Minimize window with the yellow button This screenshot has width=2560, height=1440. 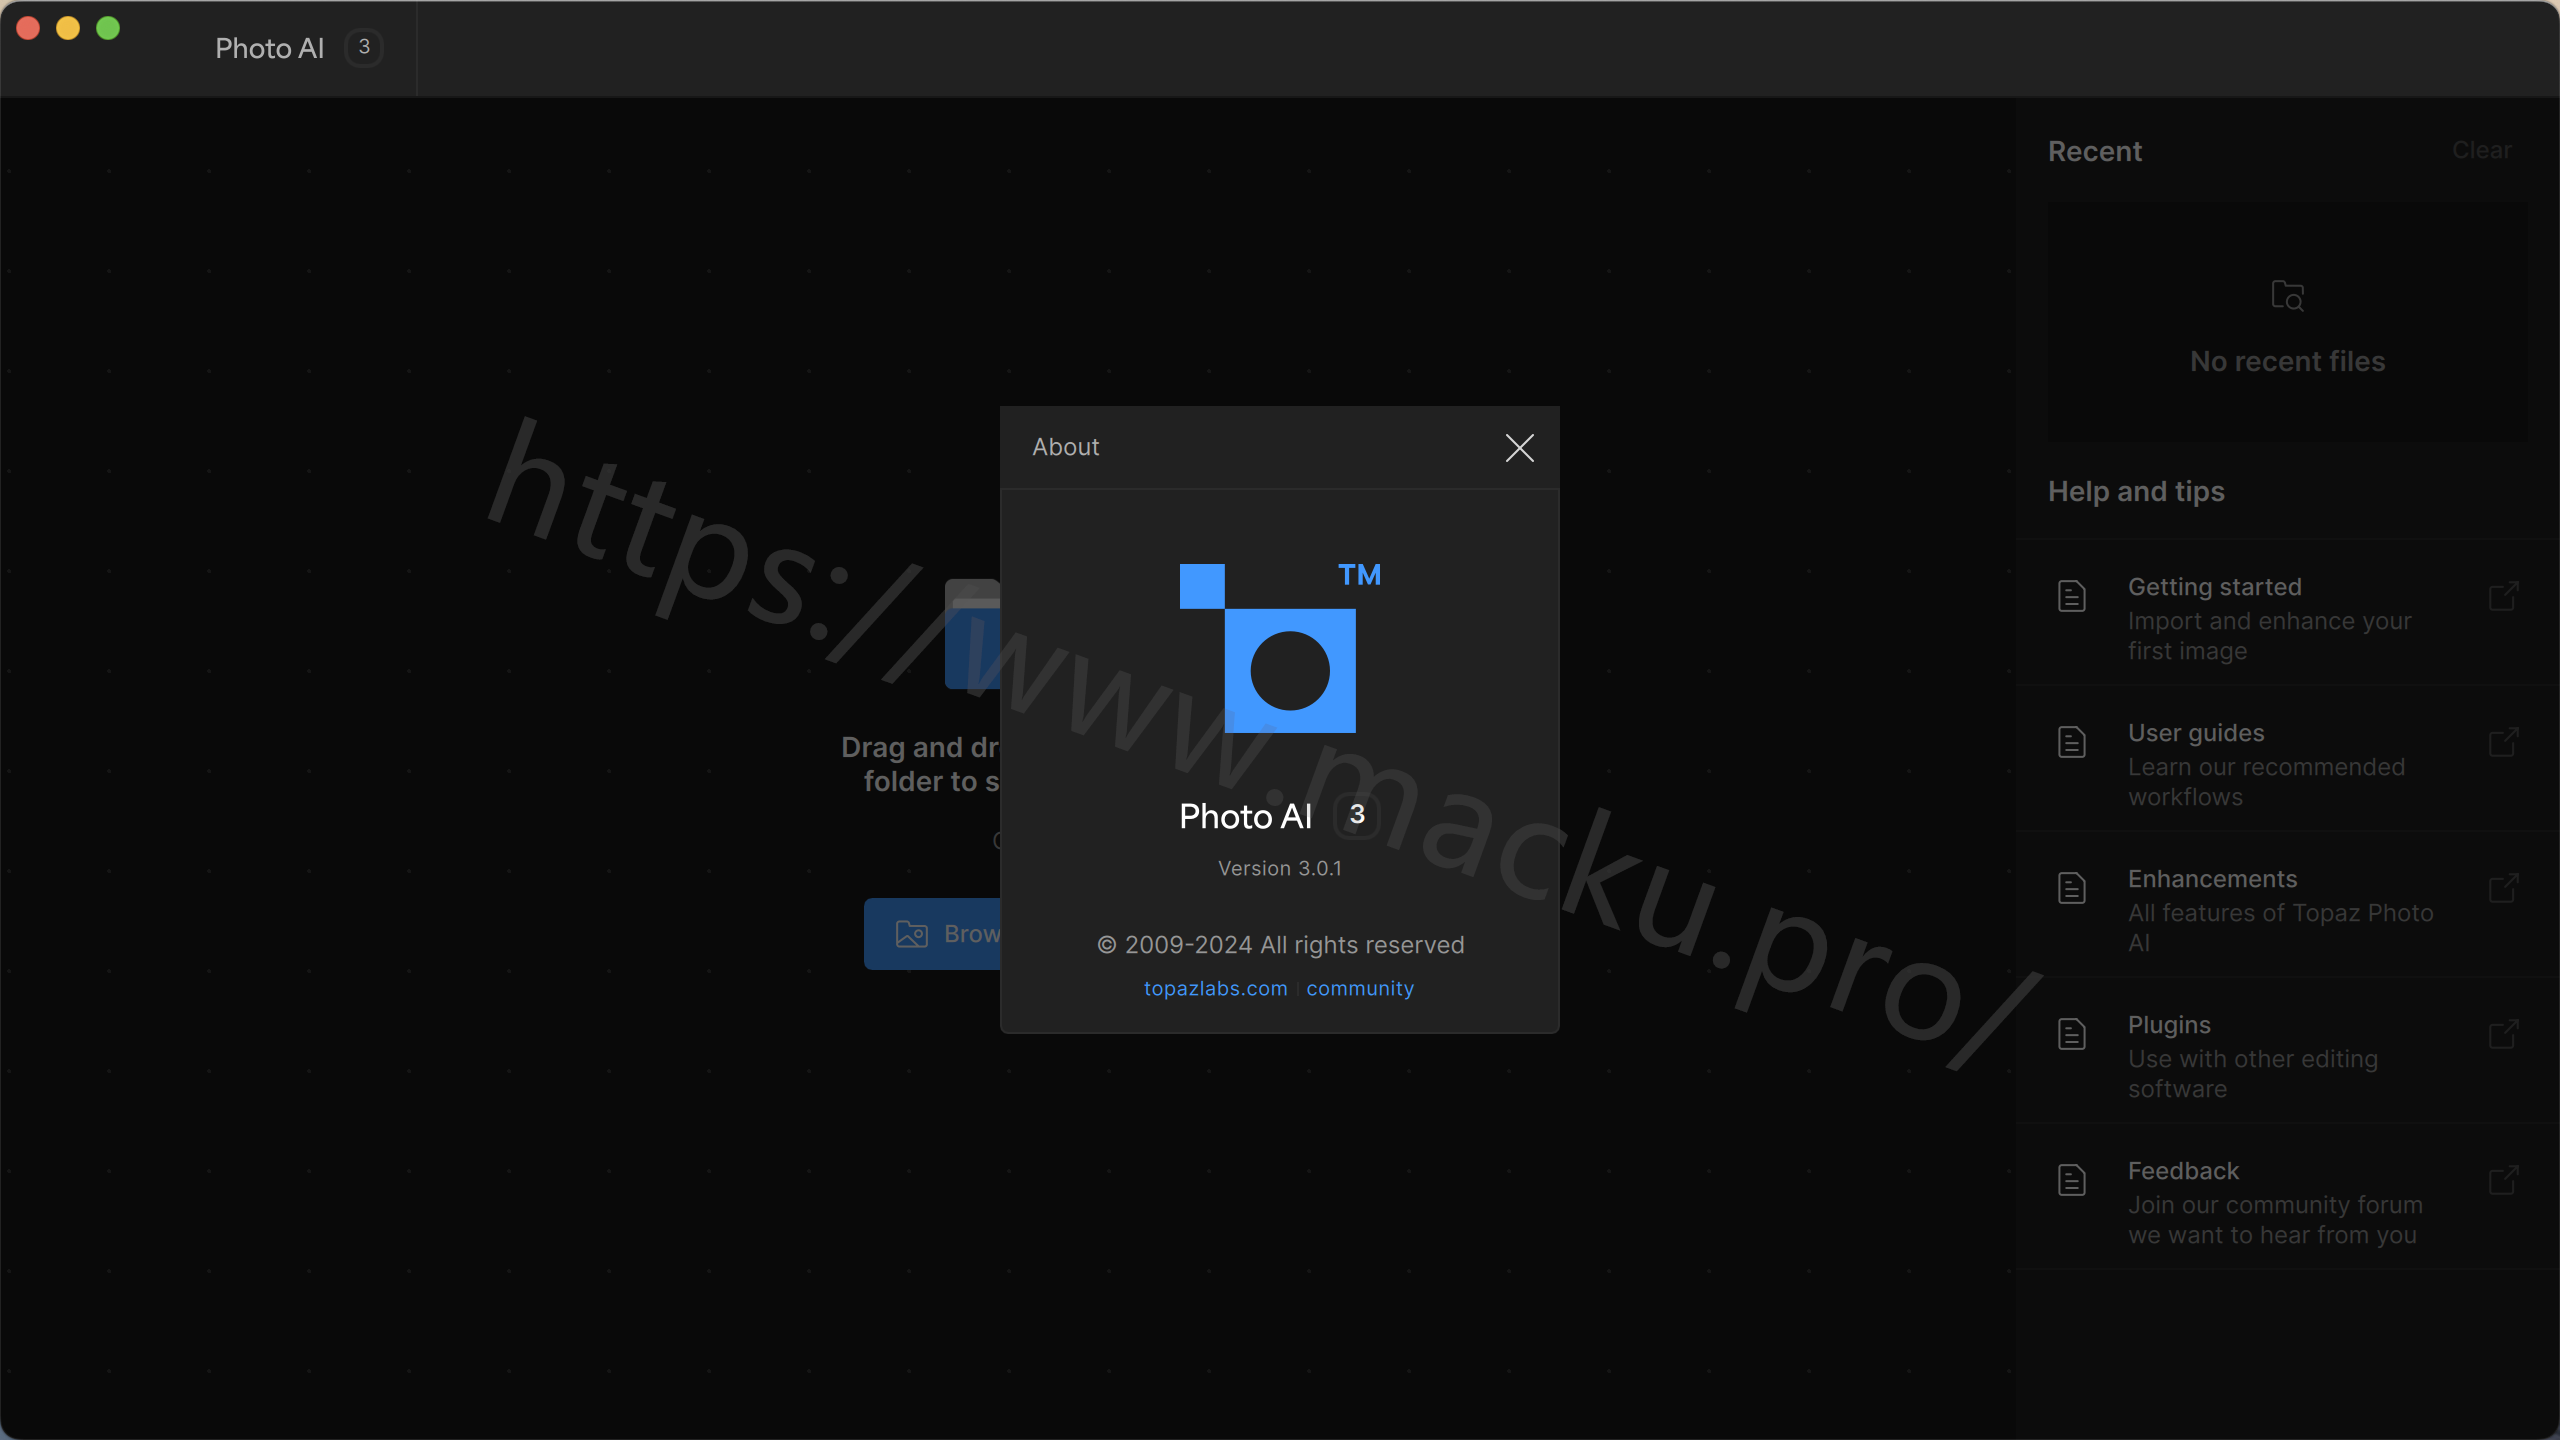tap(68, 28)
